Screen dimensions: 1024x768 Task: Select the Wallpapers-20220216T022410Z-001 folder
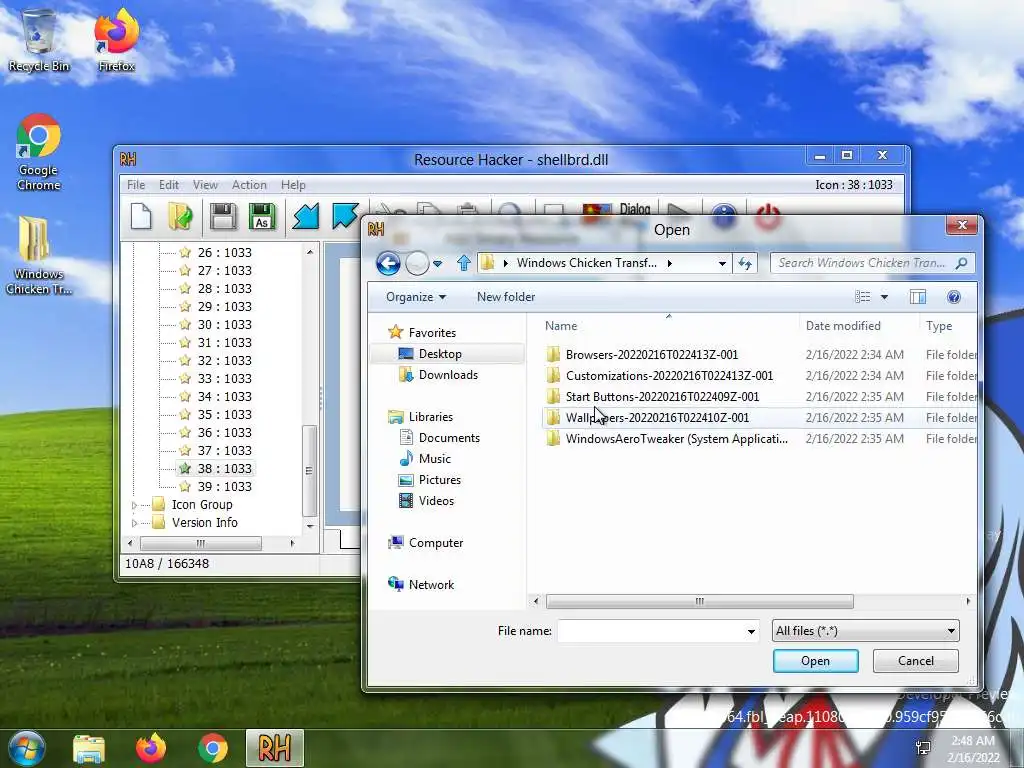pos(657,418)
